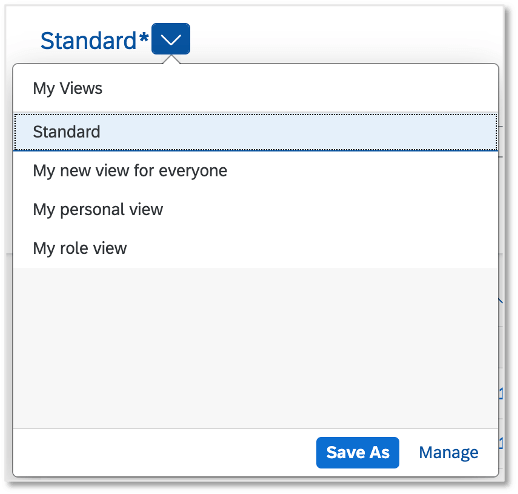Switch to My new view for everyone
This screenshot has width=518, height=494.
point(256,171)
